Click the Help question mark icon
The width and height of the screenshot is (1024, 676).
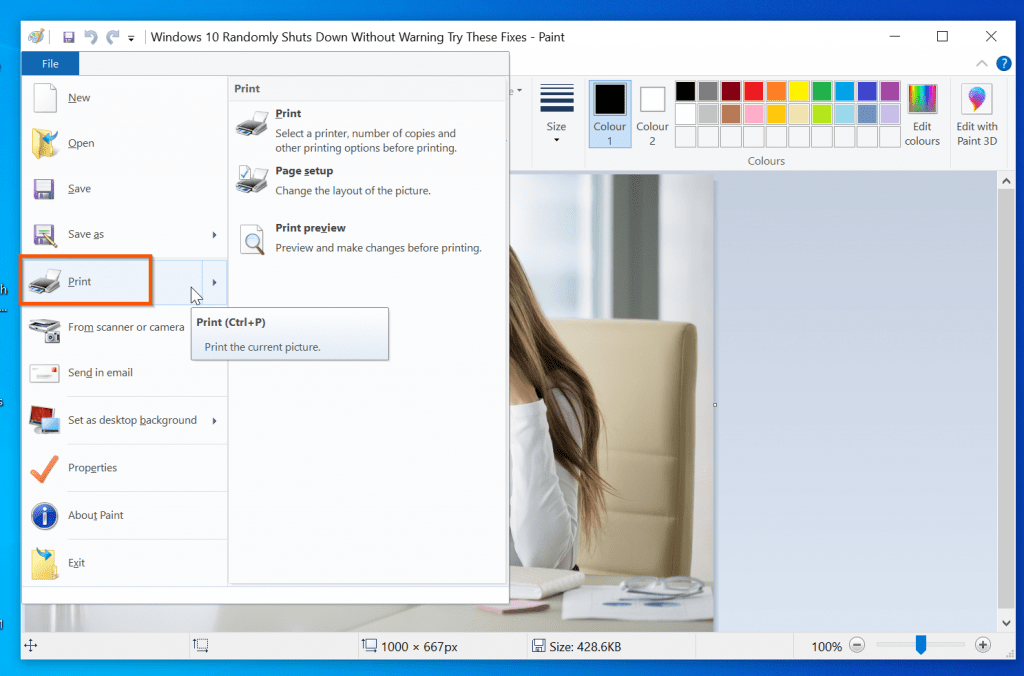(x=1003, y=63)
